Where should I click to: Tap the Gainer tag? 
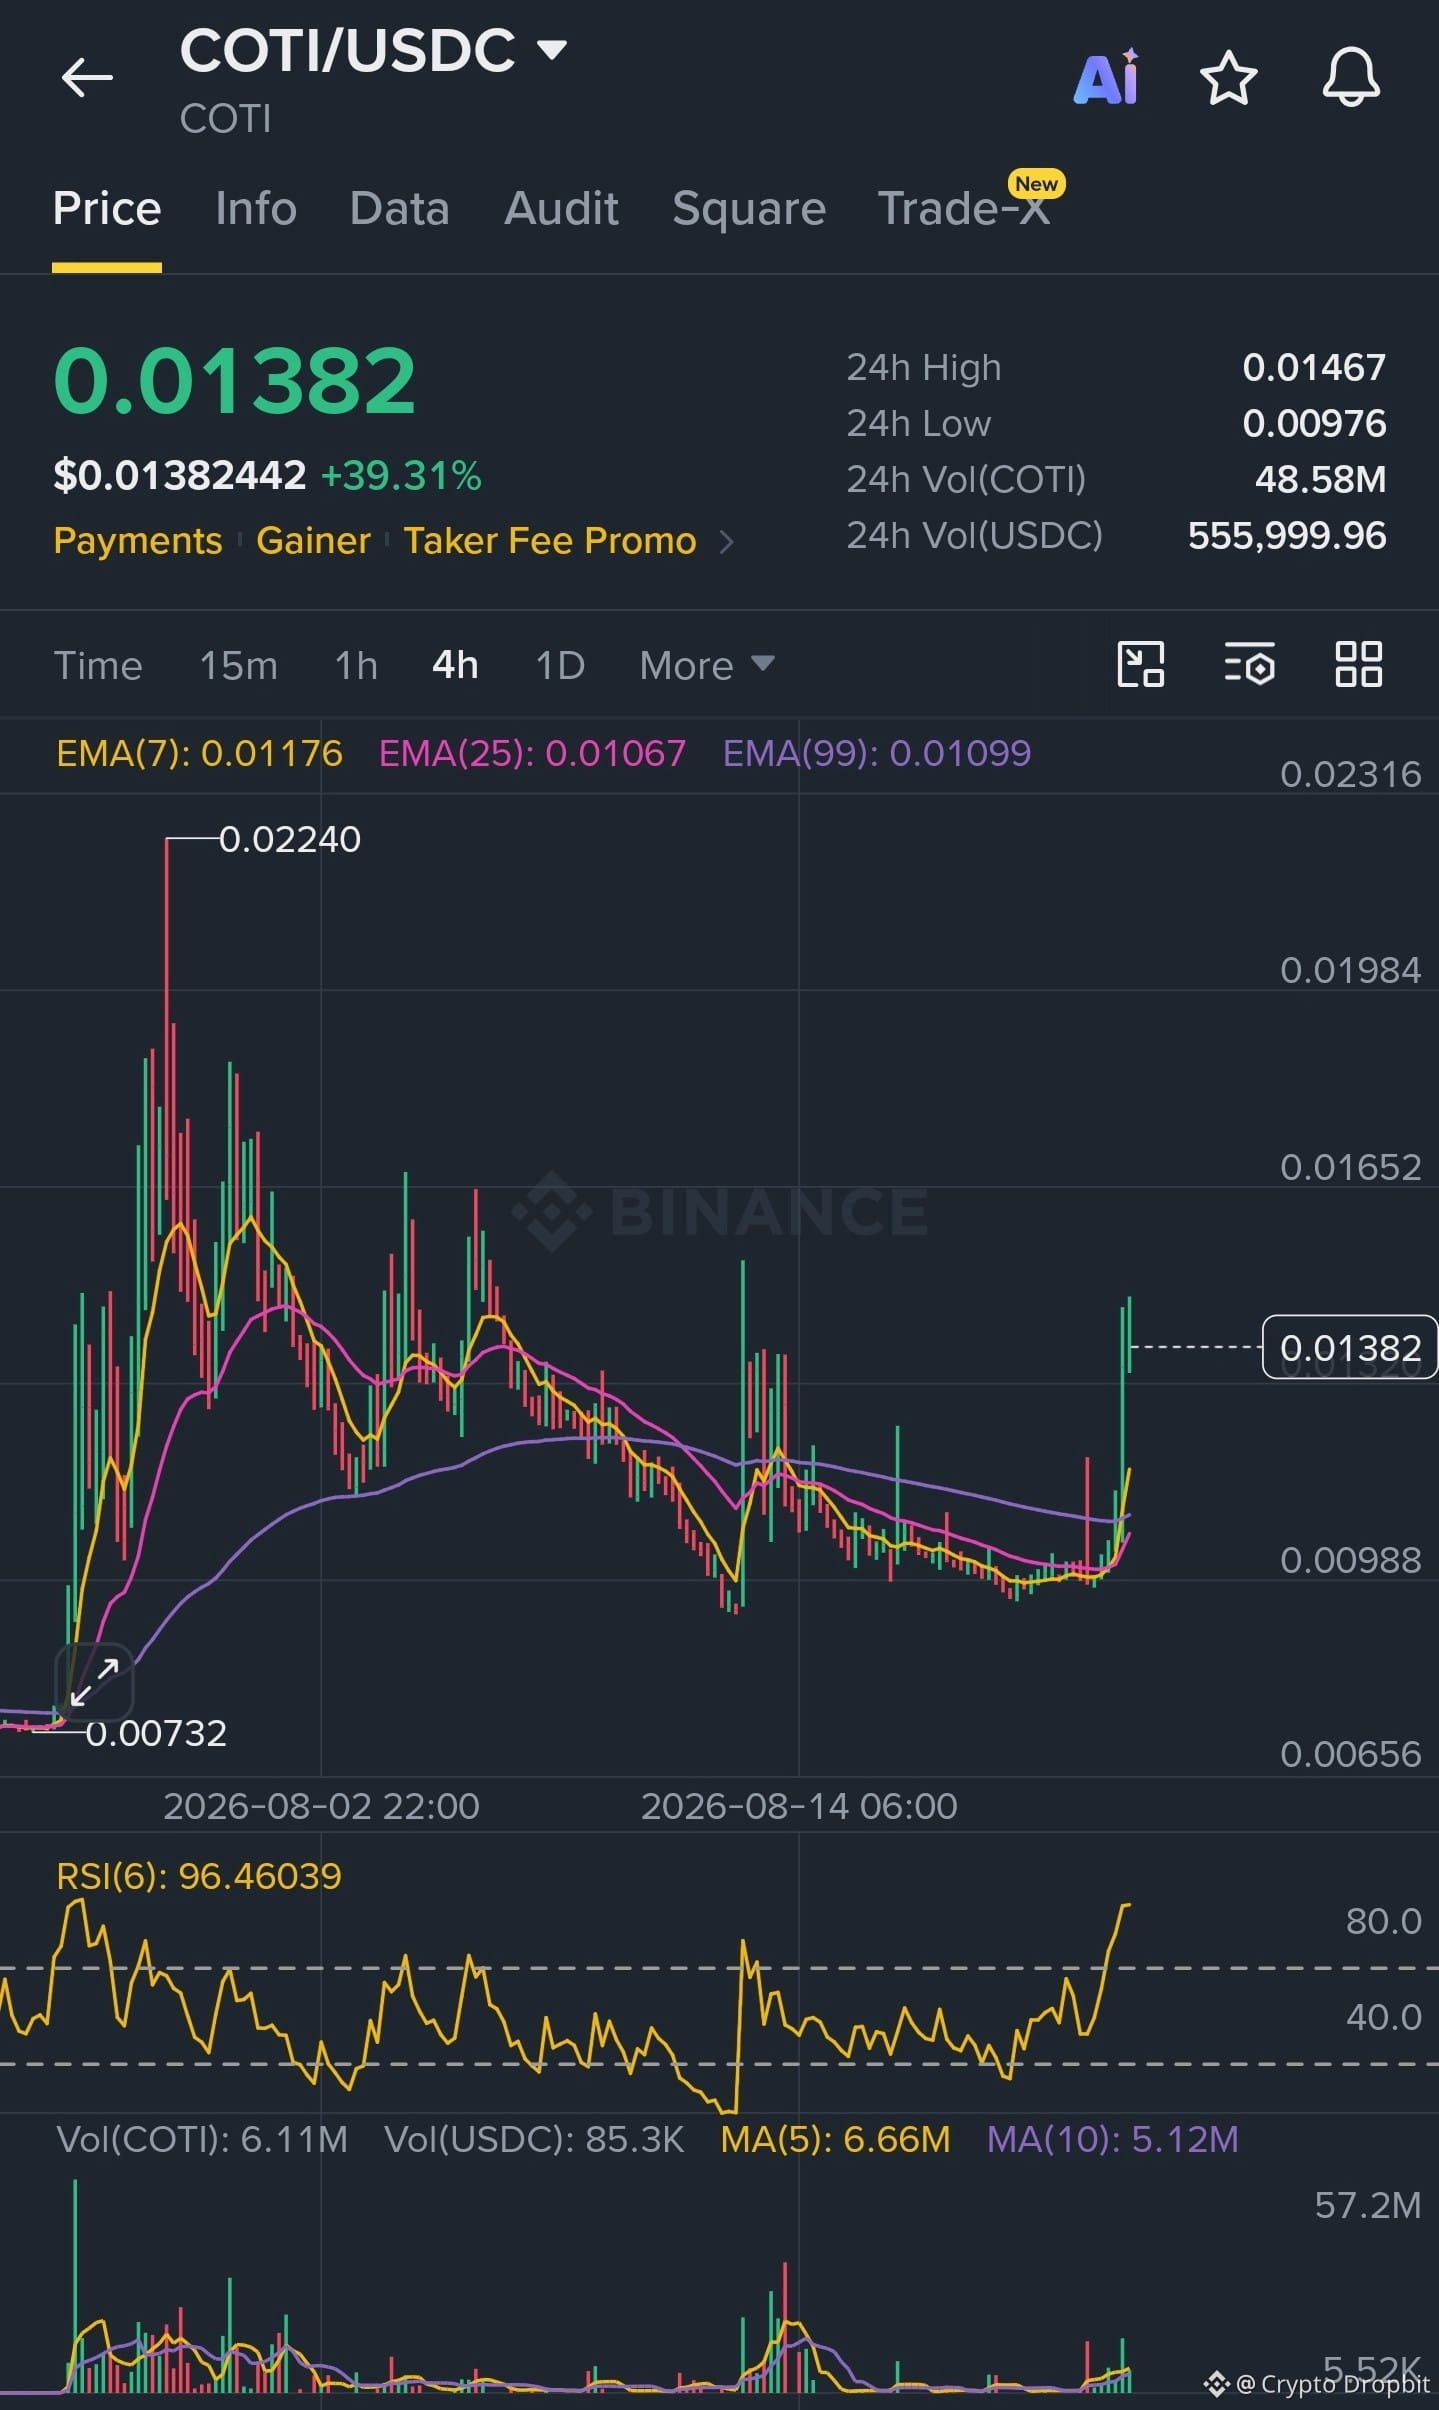pyautogui.click(x=313, y=541)
